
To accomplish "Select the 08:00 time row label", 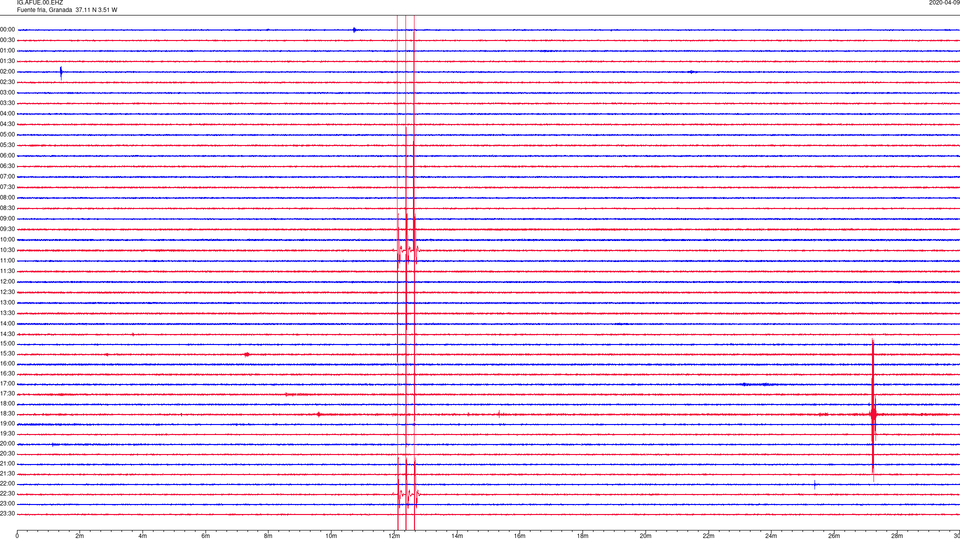I will pos(8,198).
